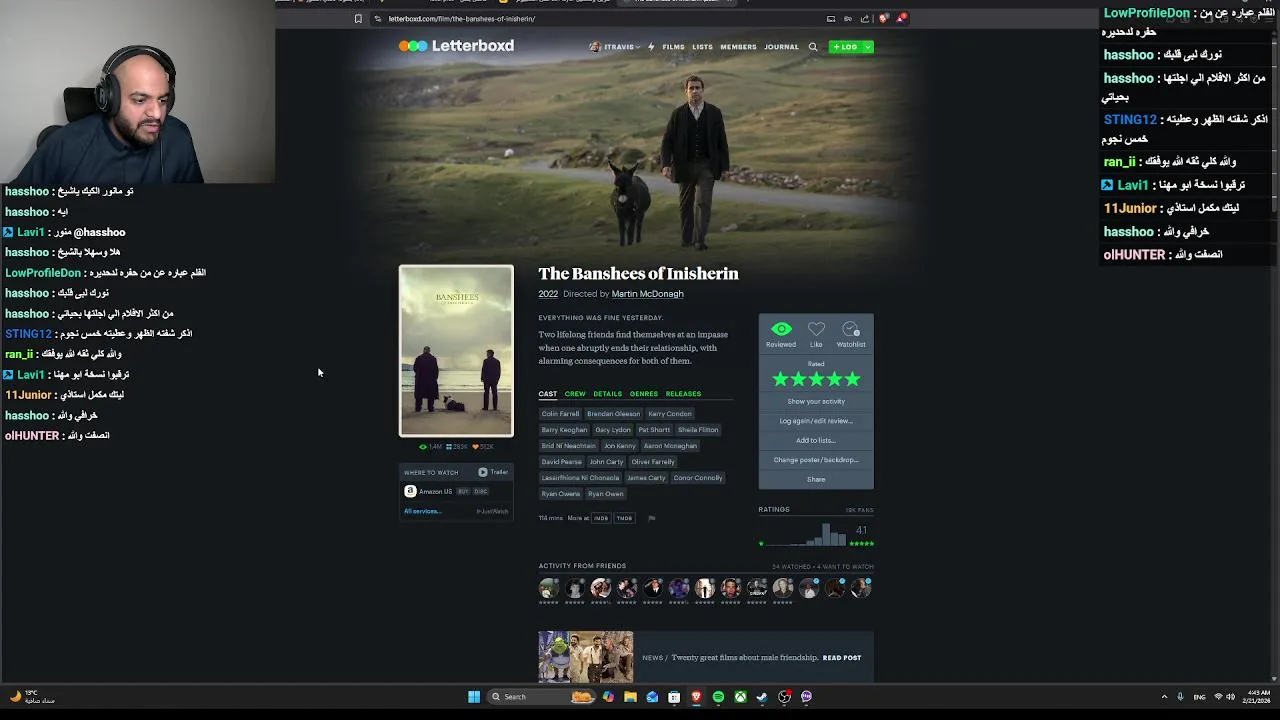Screen dimensions: 1280x720
Task: Select the Cast tab
Action: [548, 394]
